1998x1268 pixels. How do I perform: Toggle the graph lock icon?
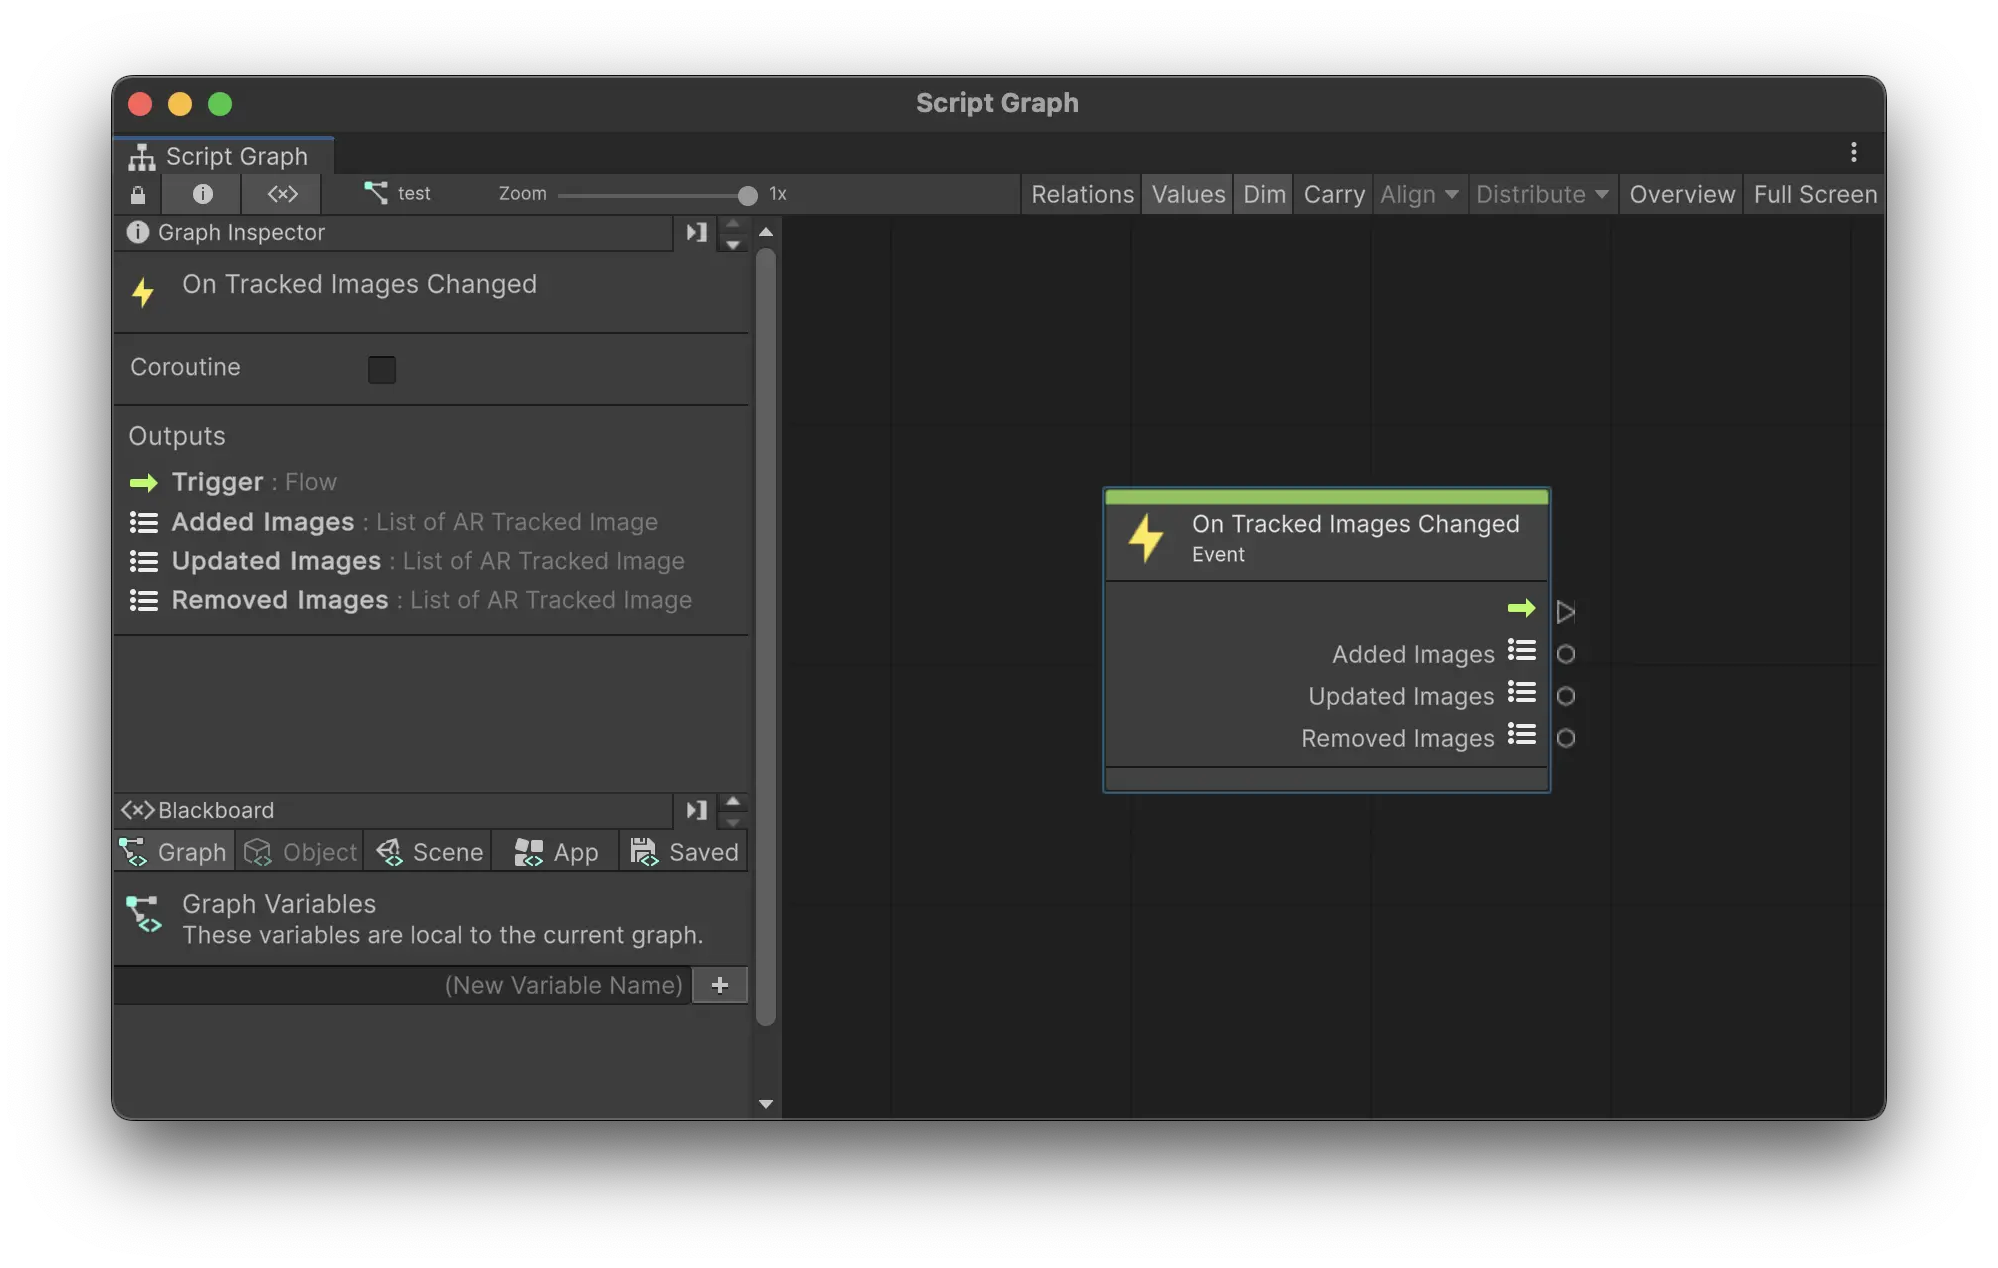click(138, 195)
